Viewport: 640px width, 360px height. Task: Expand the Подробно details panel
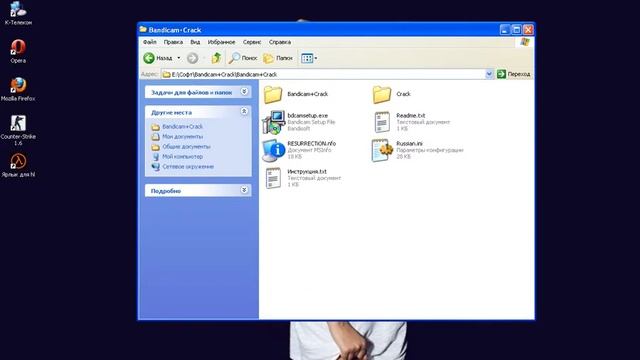pos(244,190)
